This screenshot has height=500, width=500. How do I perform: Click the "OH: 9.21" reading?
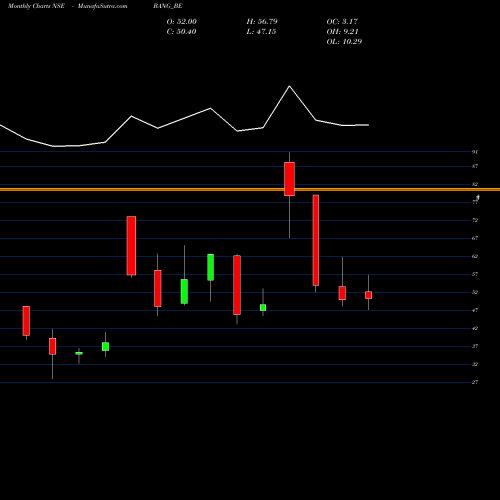[342, 32]
